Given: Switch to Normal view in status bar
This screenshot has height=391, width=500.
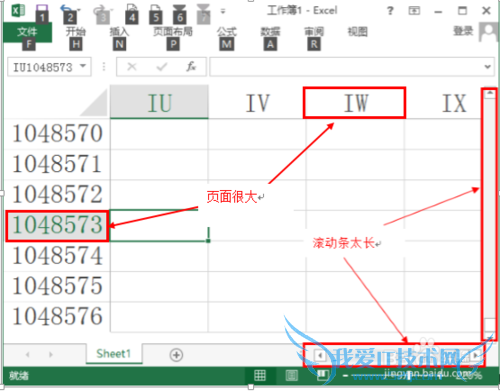Looking at the screenshot, I should pos(260,376).
